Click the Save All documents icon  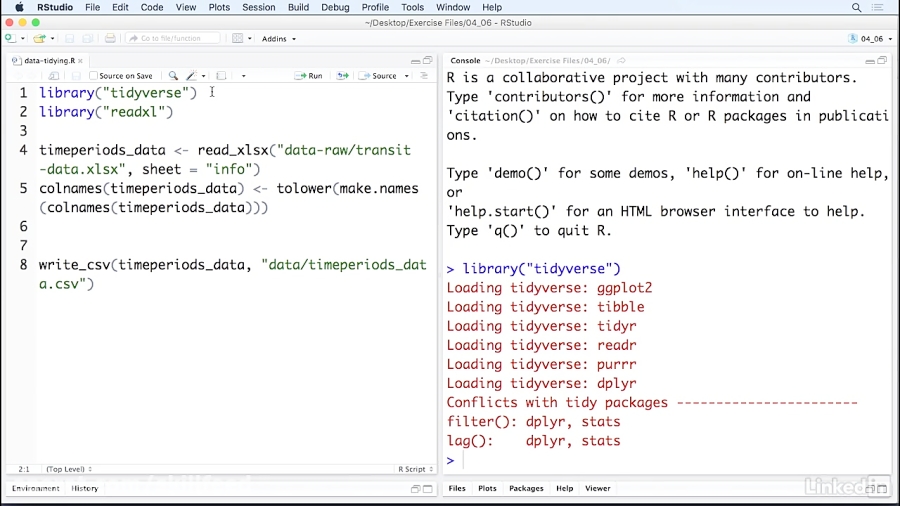pos(88,38)
